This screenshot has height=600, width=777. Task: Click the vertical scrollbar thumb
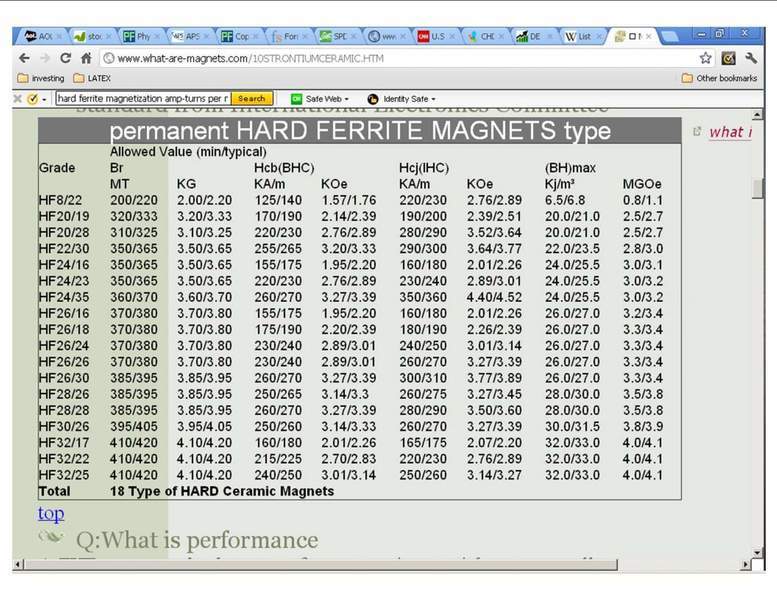coord(757,188)
